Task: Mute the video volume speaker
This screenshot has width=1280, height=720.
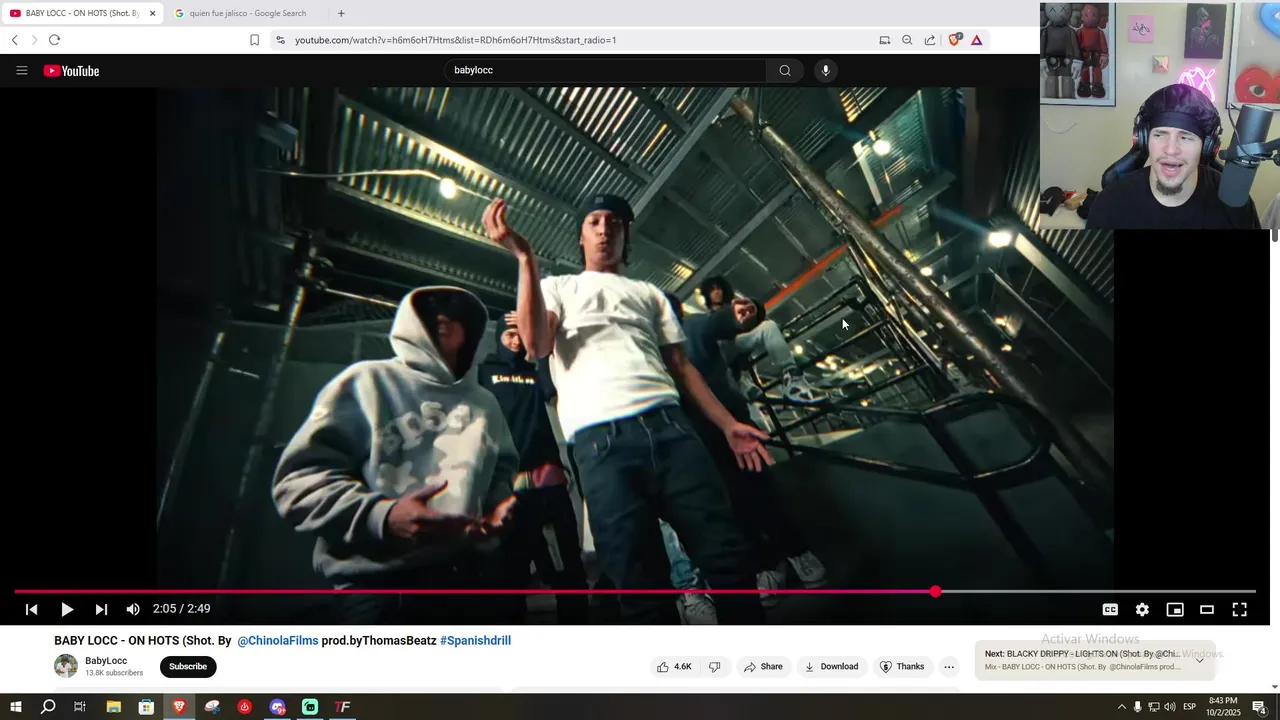Action: click(x=133, y=609)
